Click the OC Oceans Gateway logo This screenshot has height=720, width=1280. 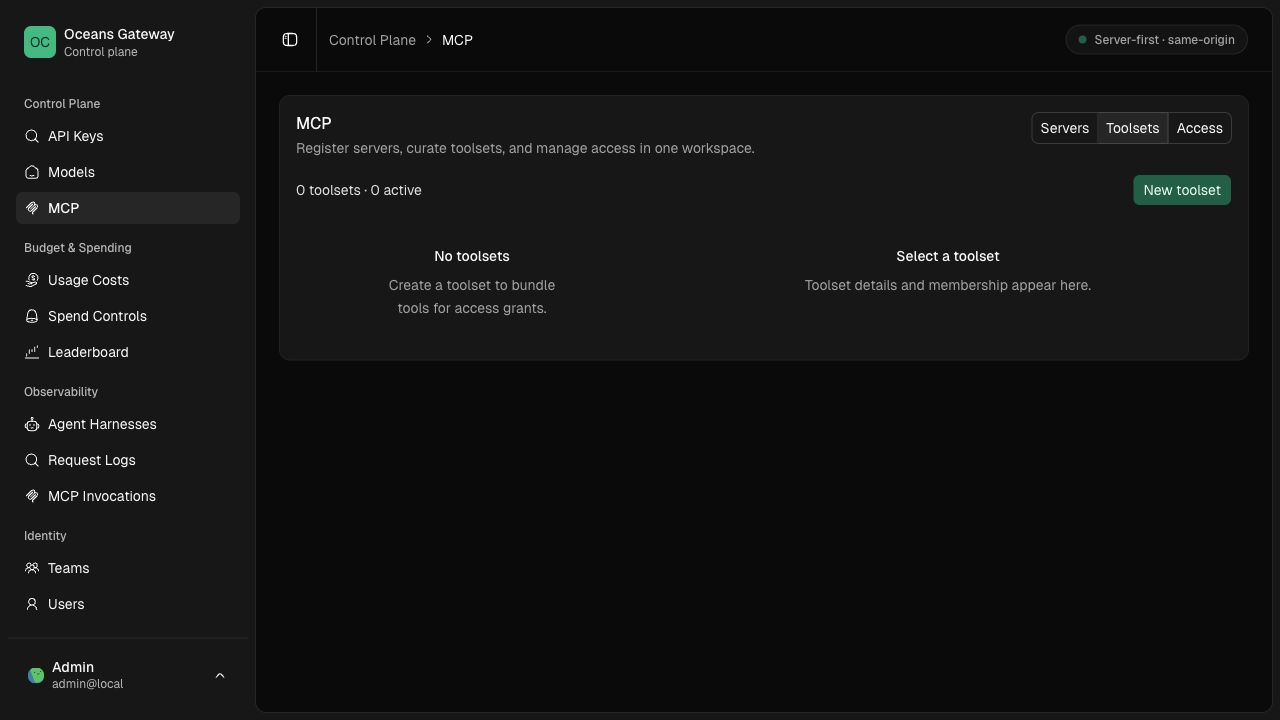click(x=40, y=42)
